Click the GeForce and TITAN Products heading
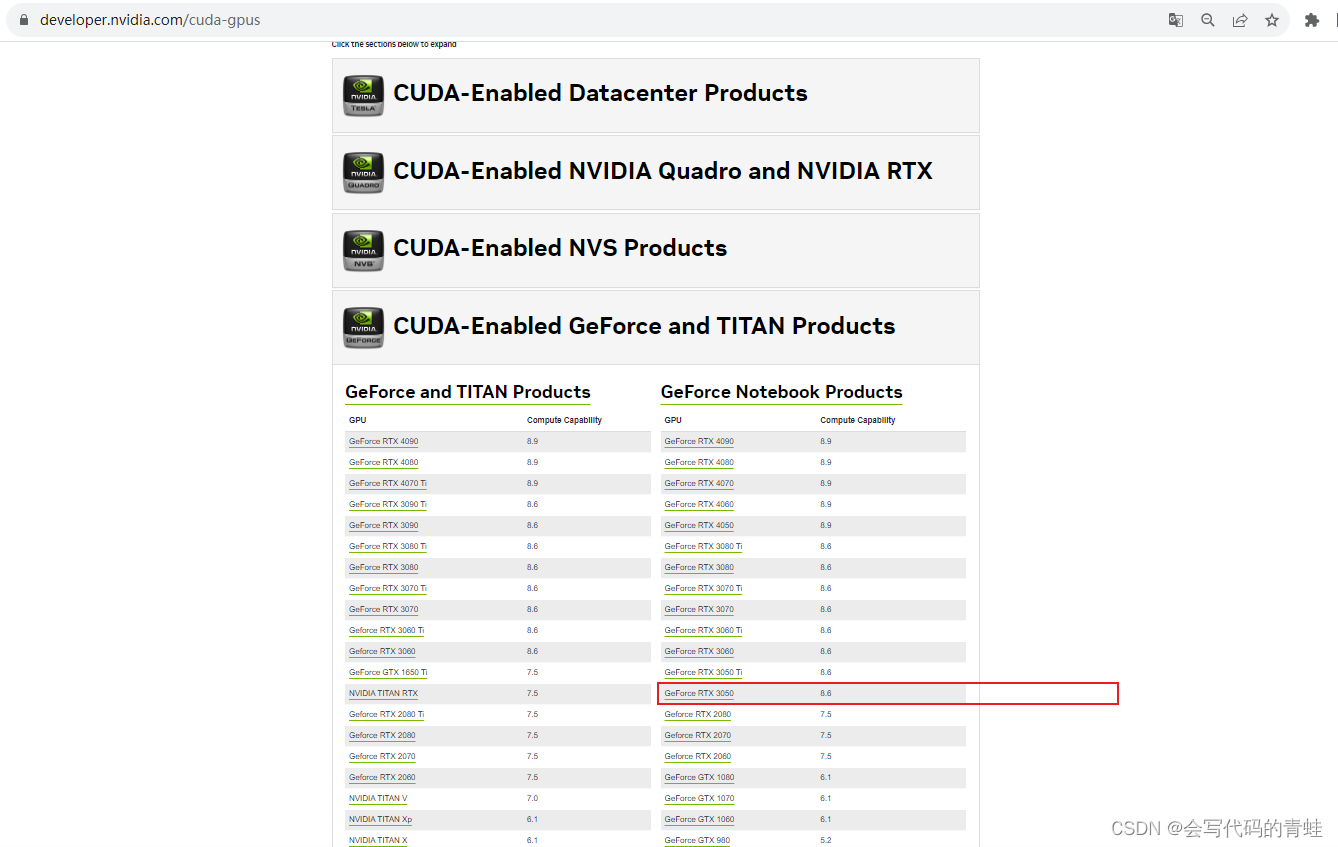 coord(468,392)
